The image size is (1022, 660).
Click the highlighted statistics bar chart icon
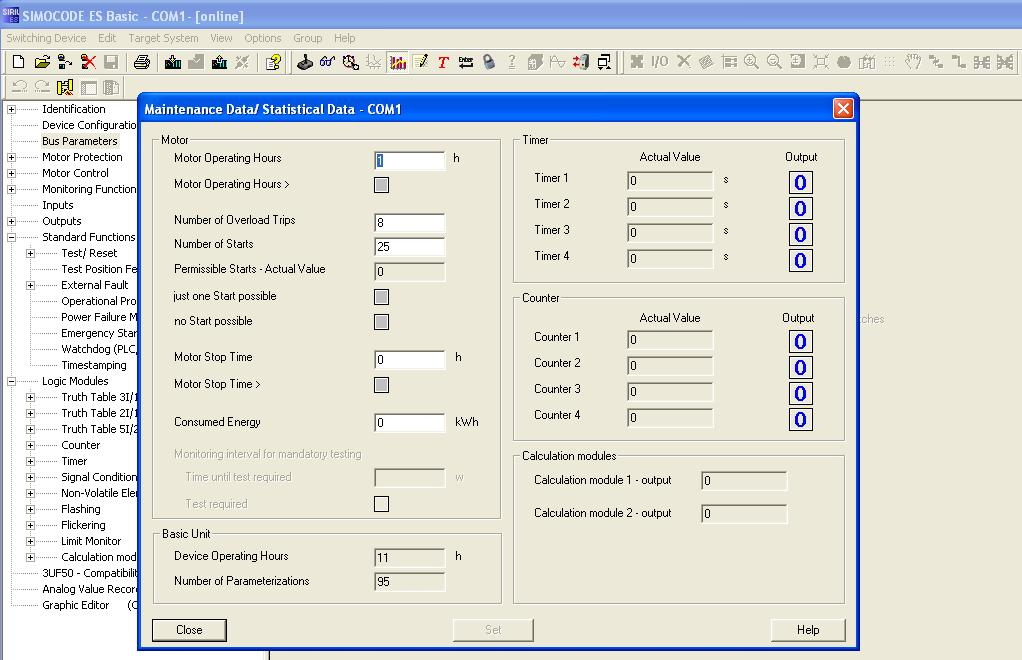click(397, 62)
